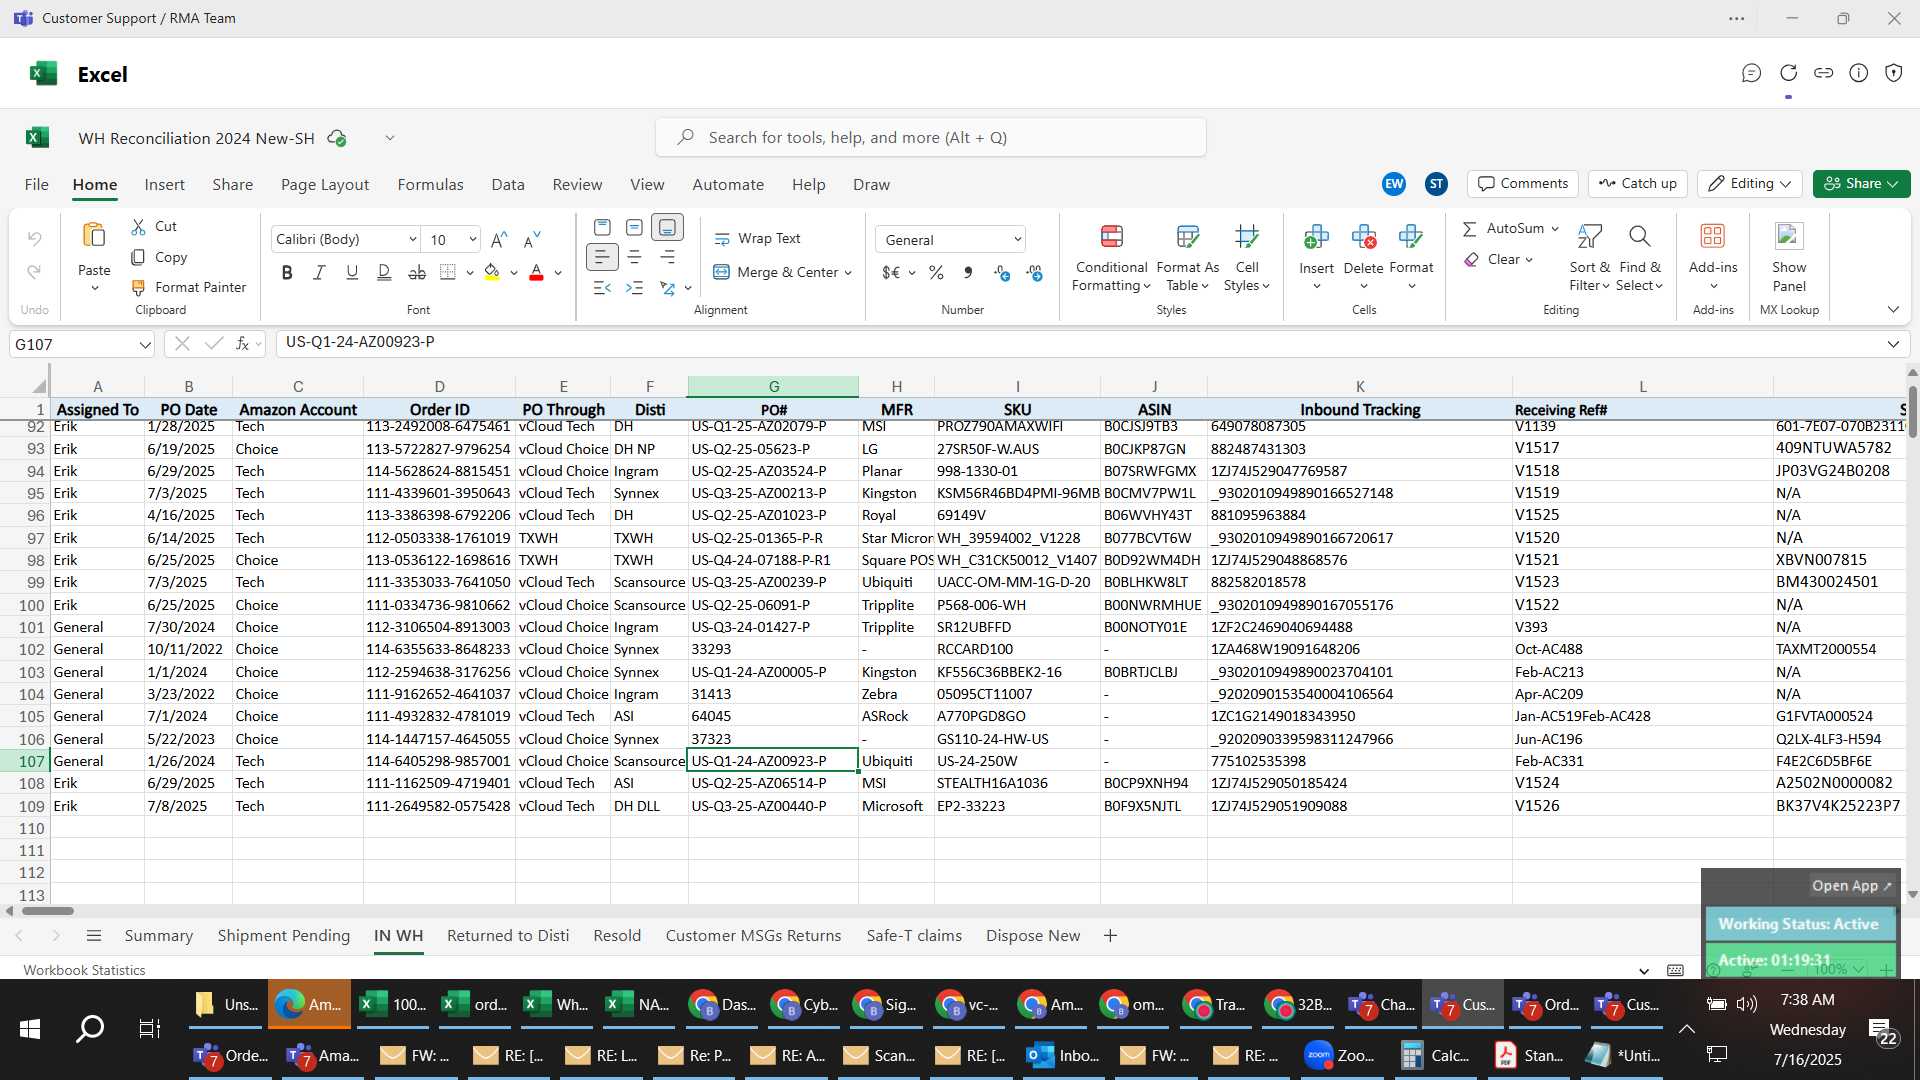This screenshot has height=1080, width=1920.
Task: Open the Name Box dropdown
Action: pyautogui.click(x=145, y=345)
